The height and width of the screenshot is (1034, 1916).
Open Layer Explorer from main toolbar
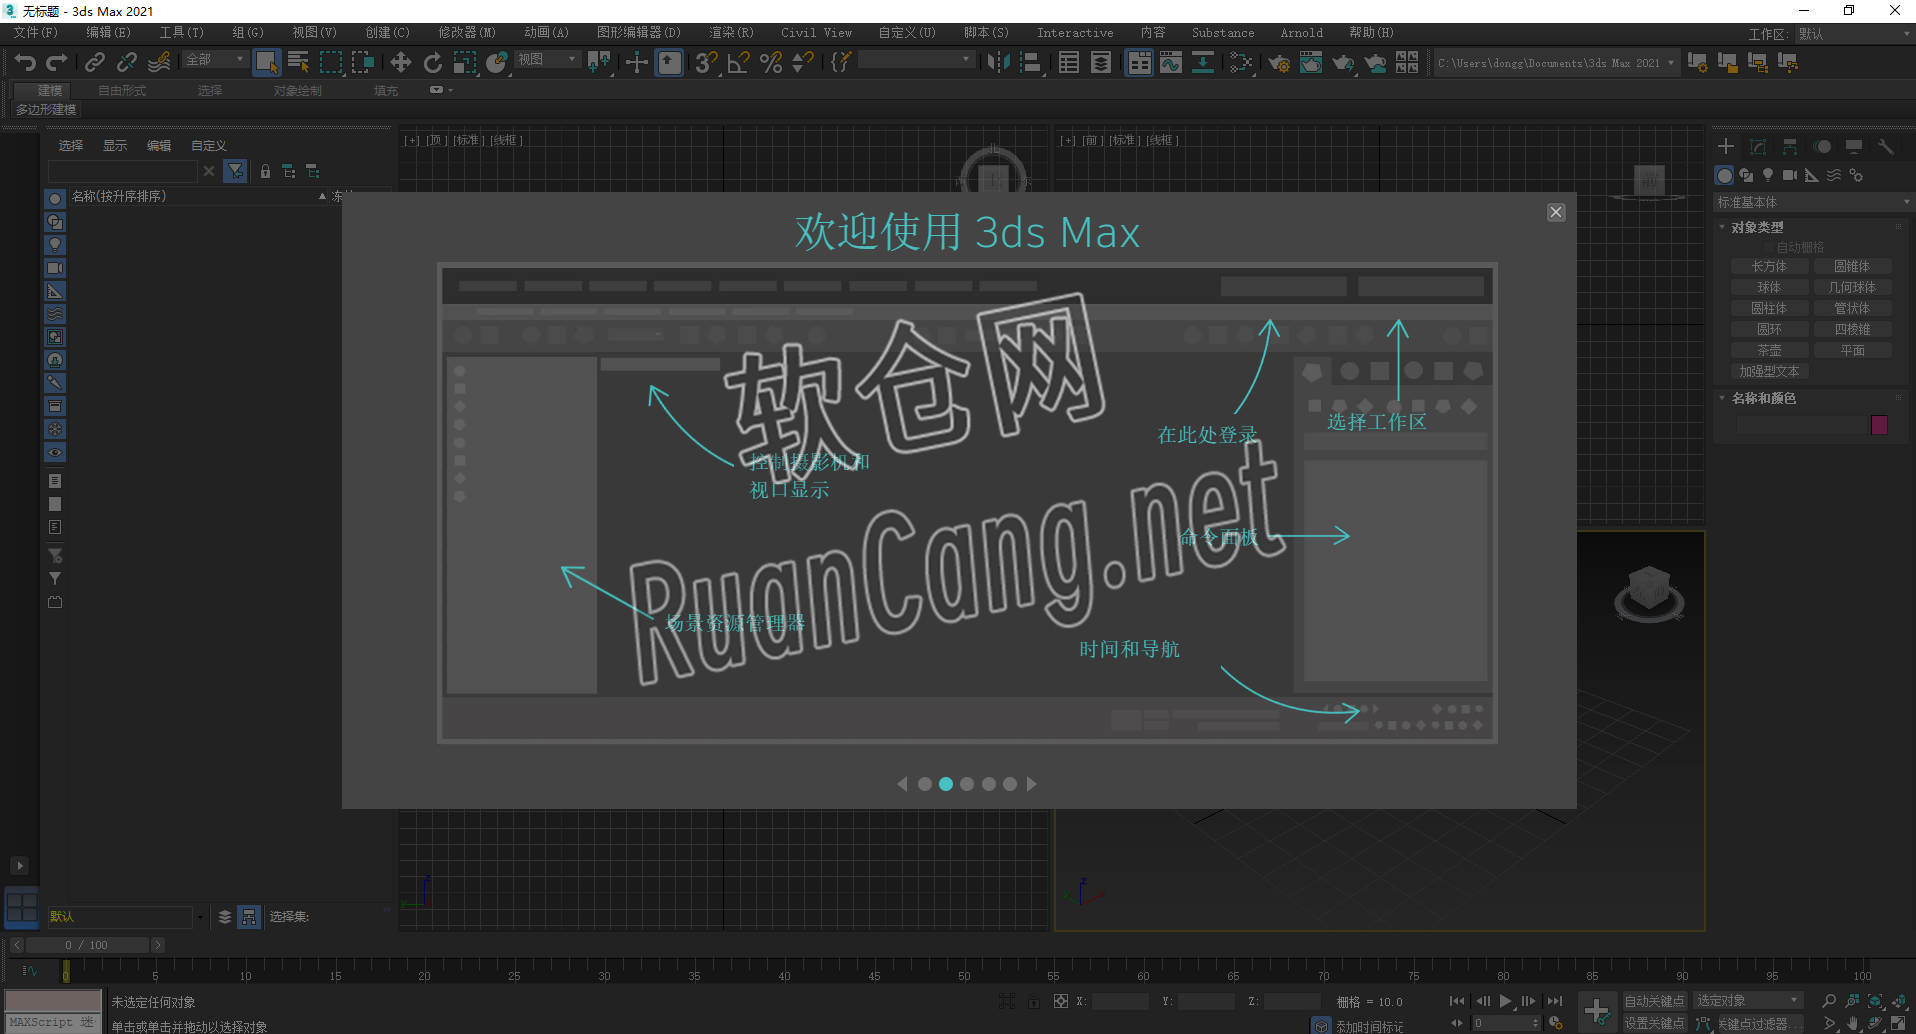tap(1100, 62)
